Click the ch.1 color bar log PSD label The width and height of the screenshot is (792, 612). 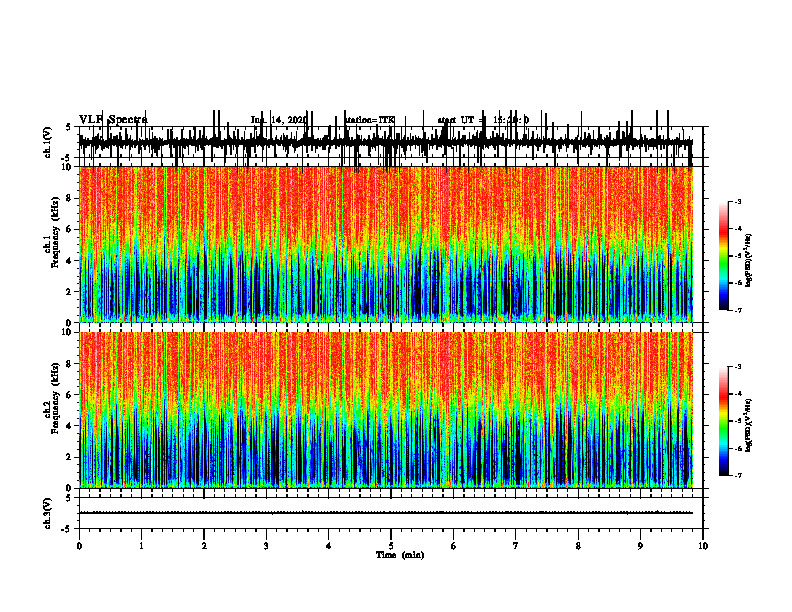point(749,261)
